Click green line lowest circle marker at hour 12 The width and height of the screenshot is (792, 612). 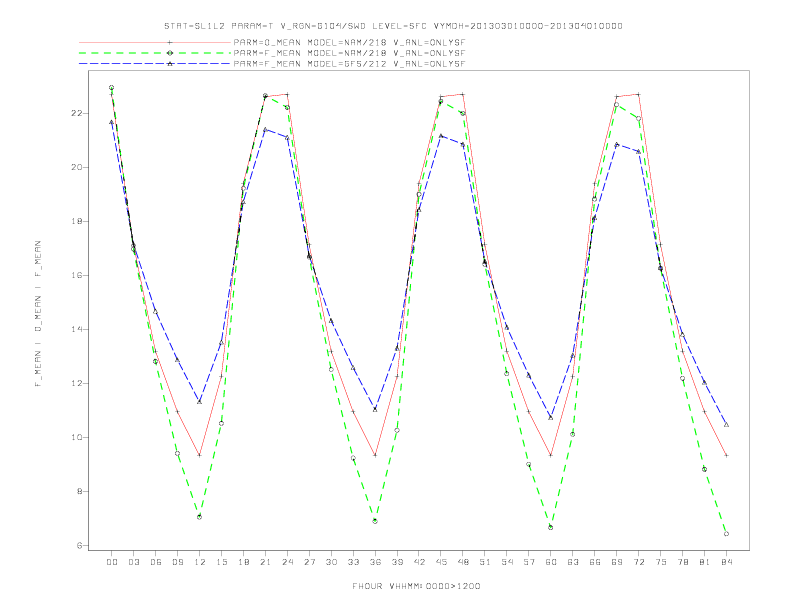tap(200, 517)
